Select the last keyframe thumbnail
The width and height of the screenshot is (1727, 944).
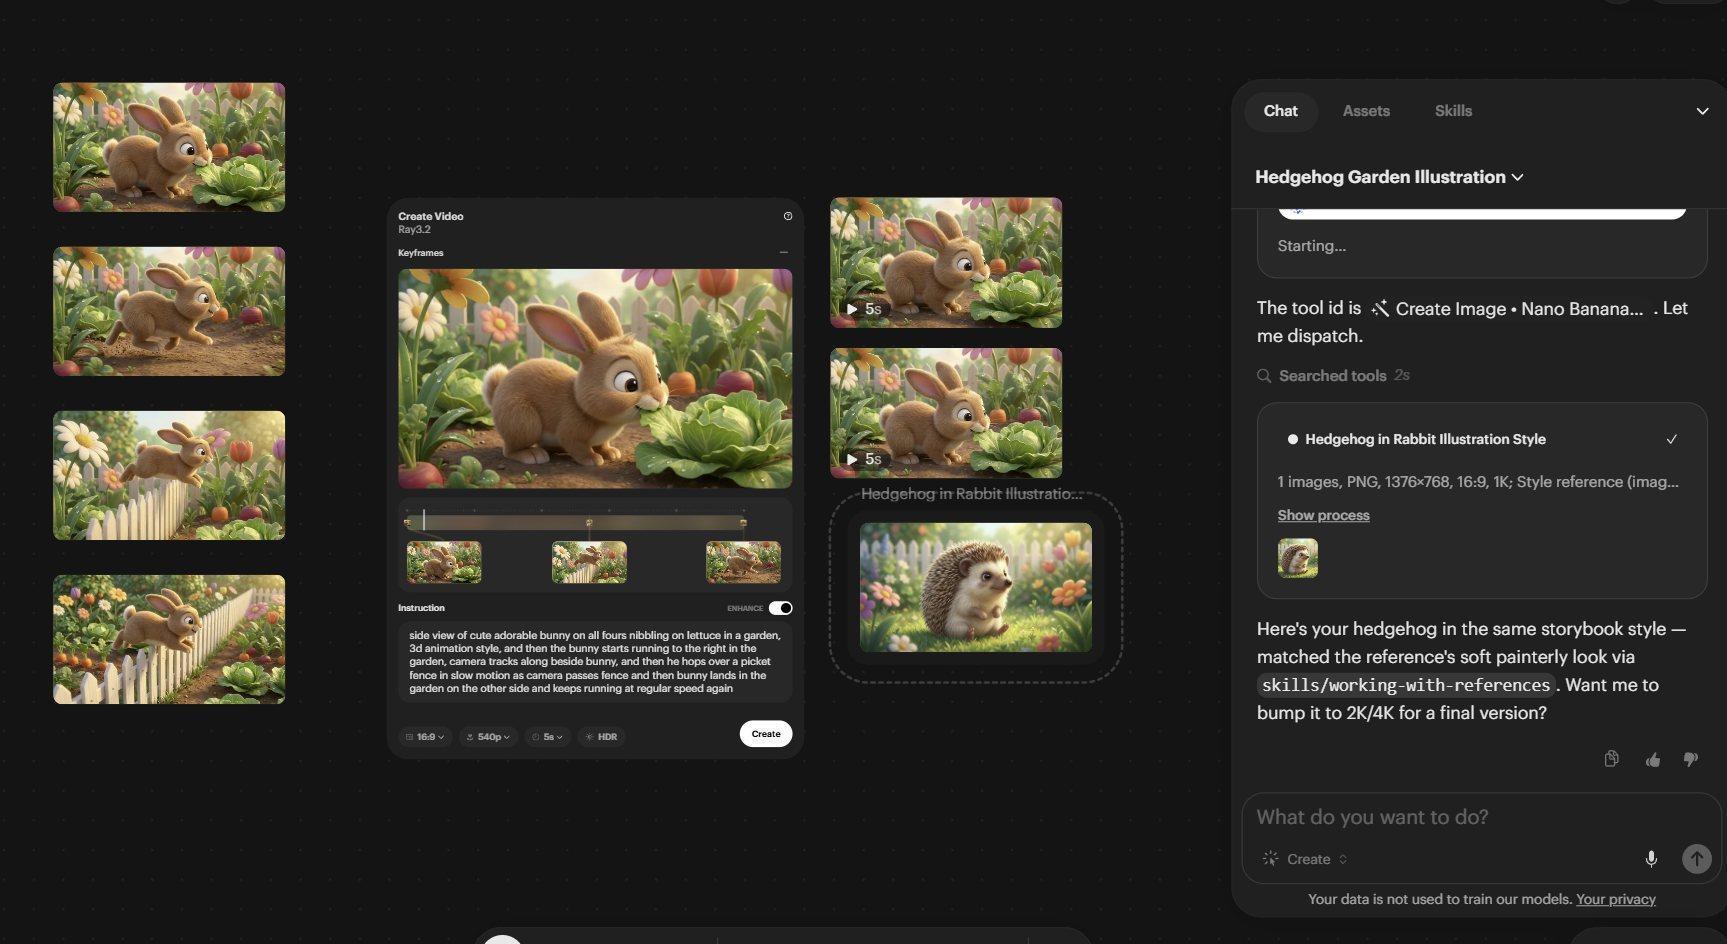pos(743,562)
